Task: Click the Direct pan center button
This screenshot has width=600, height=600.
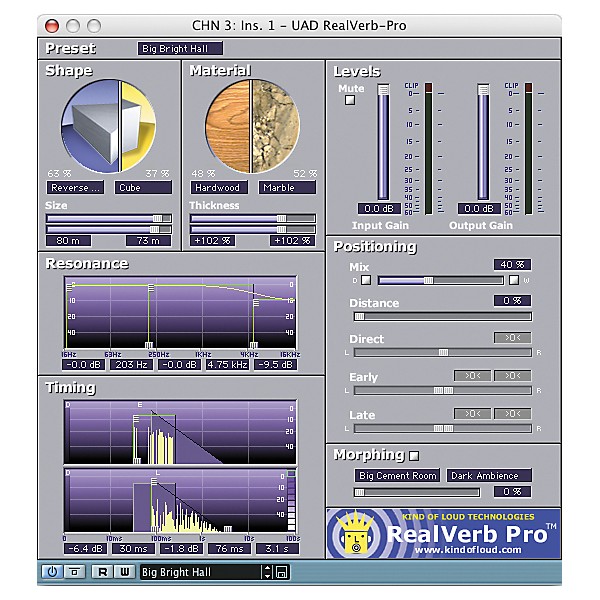Action: 512,338
